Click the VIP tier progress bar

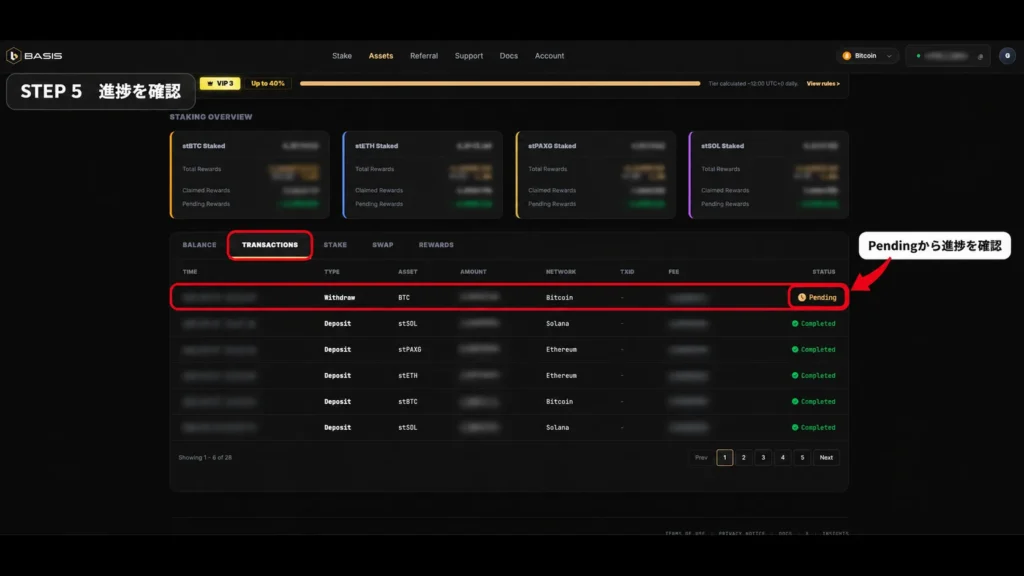500,84
